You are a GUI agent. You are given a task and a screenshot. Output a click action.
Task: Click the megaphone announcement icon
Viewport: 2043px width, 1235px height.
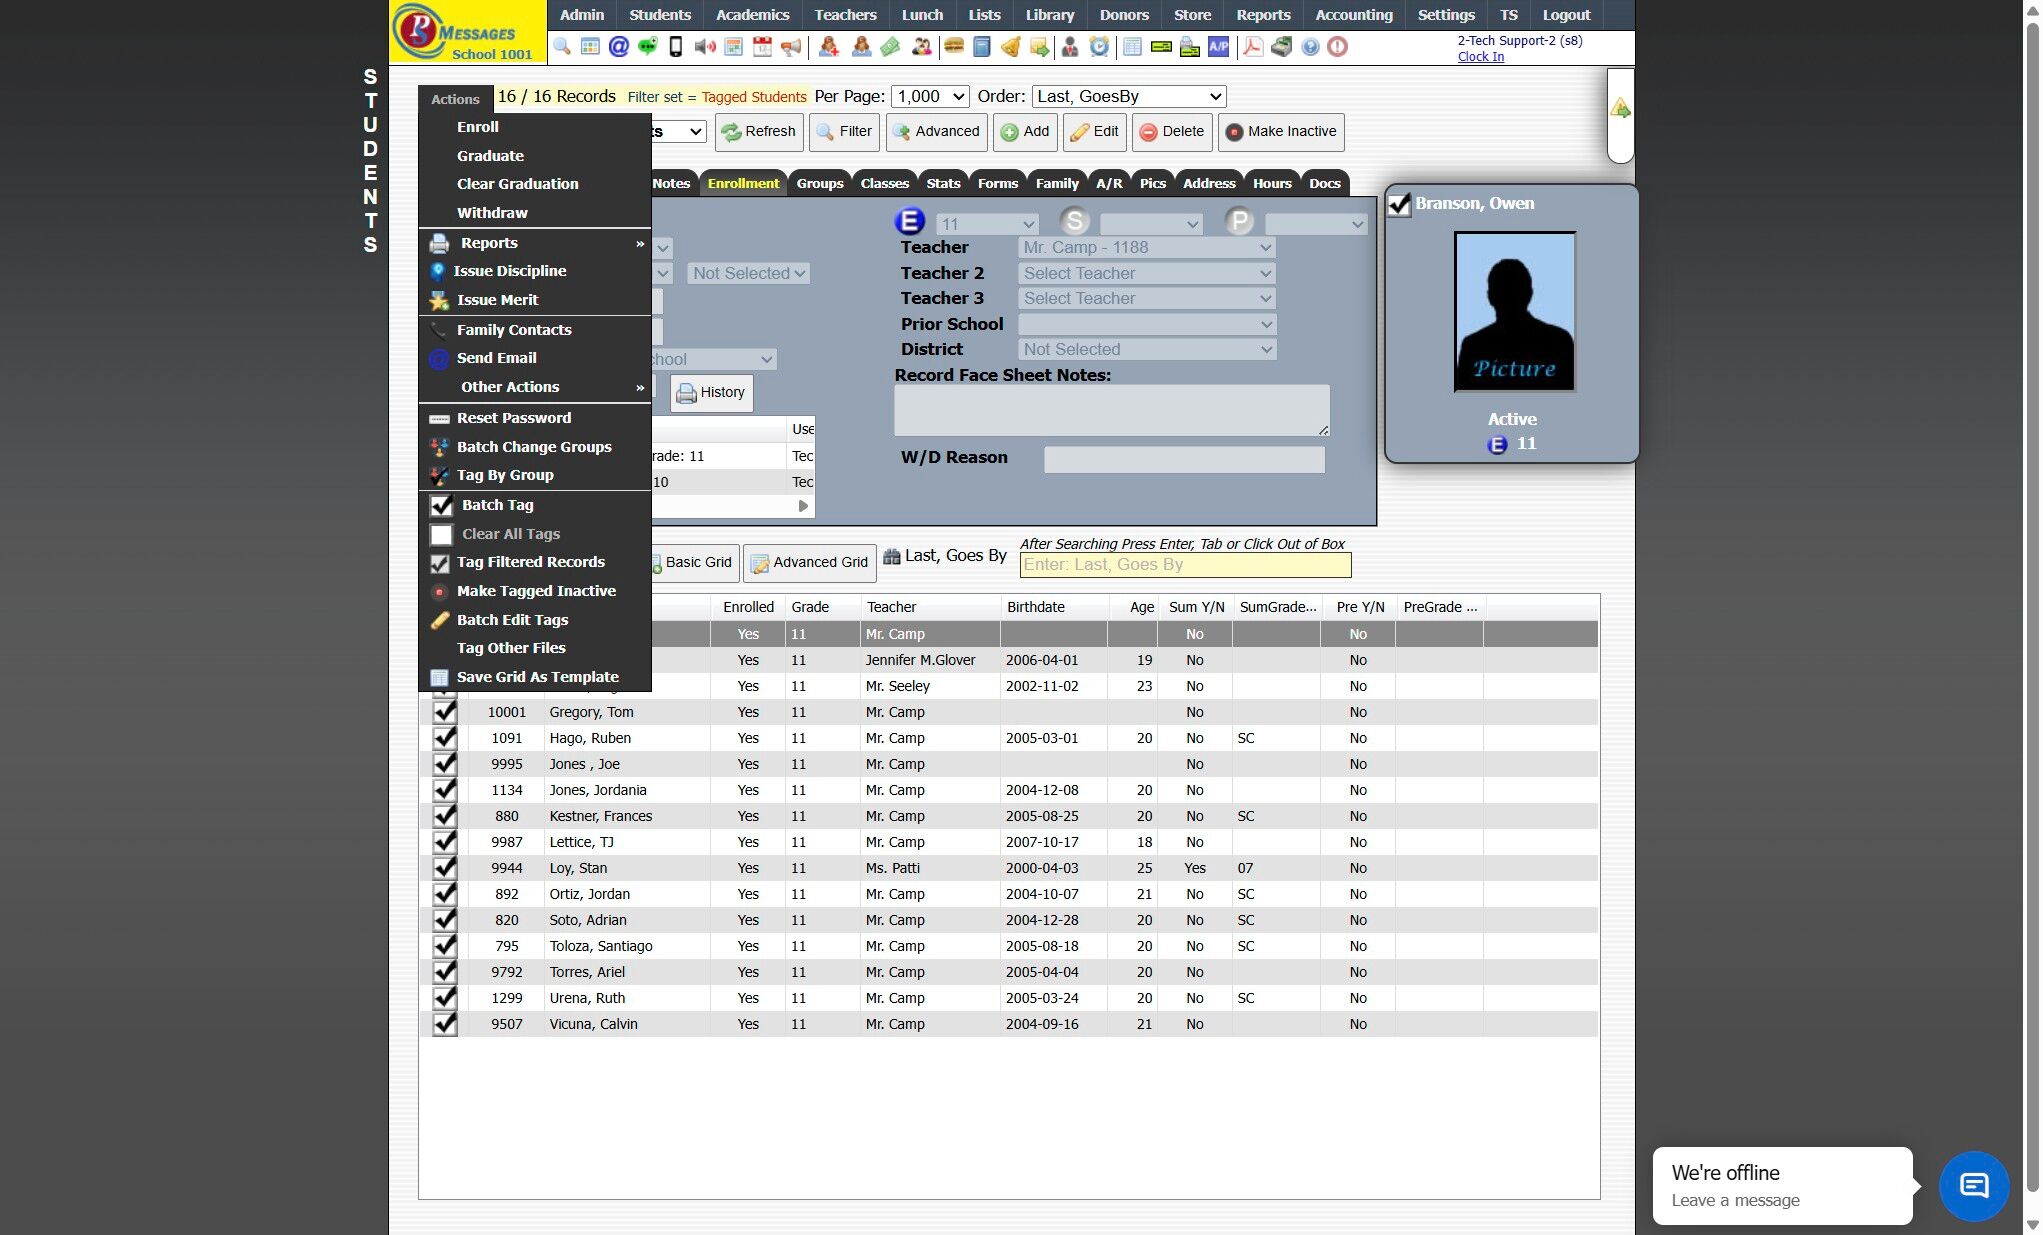[791, 46]
